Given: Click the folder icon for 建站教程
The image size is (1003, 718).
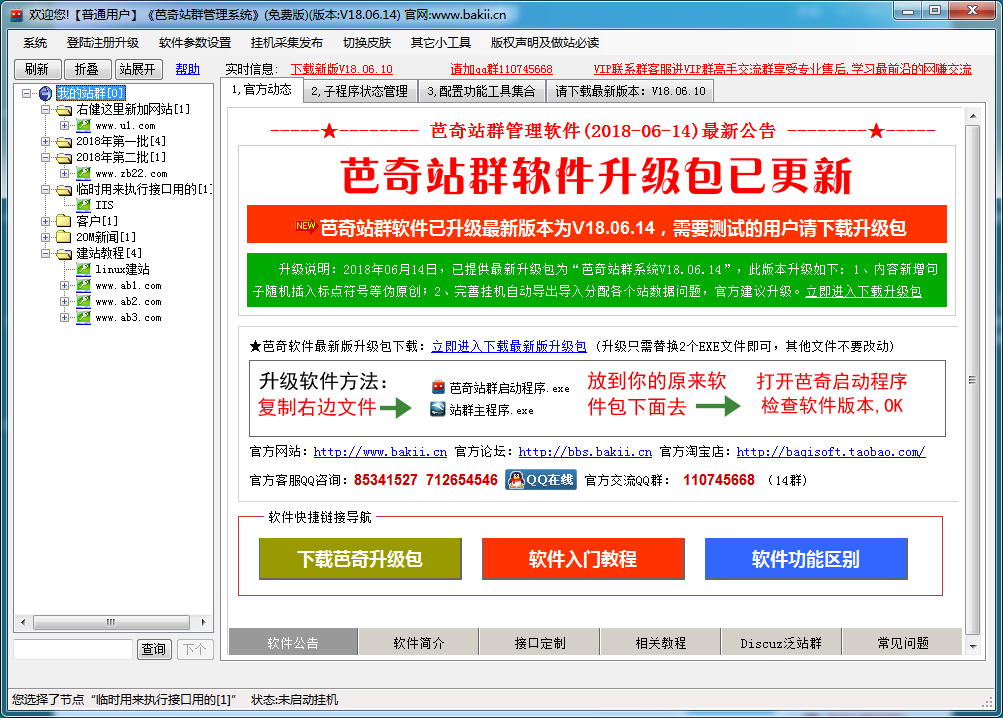Looking at the screenshot, I should pyautogui.click(x=64, y=253).
